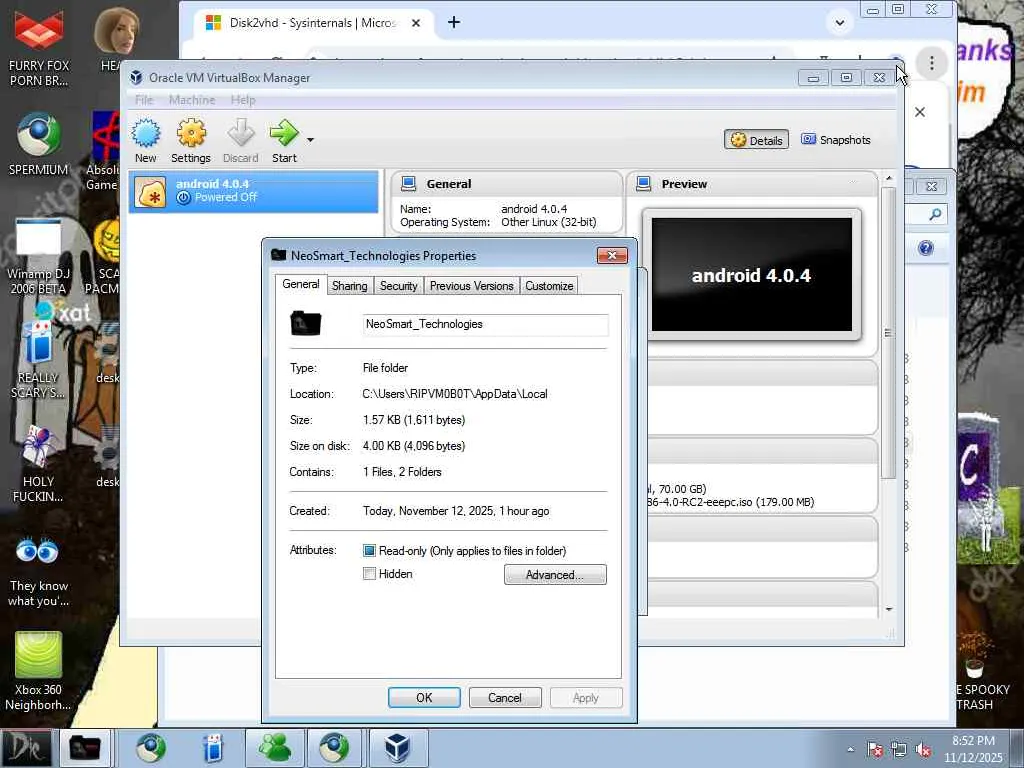Click the VirtualBox cube taskbar icon
Viewport: 1024px width, 768px height.
(398, 748)
